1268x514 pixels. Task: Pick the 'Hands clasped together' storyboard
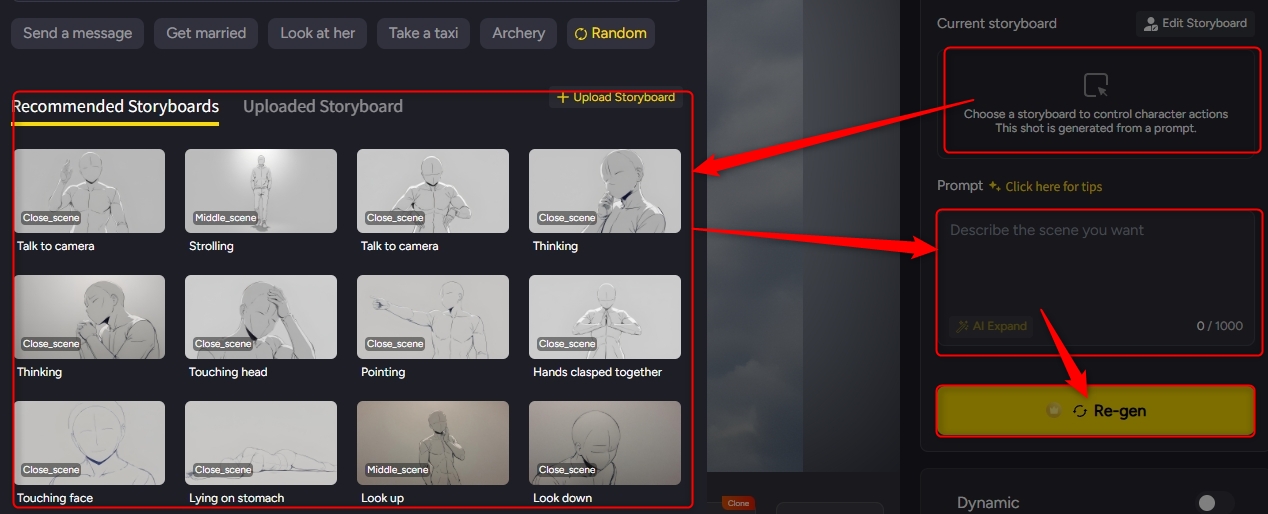605,317
